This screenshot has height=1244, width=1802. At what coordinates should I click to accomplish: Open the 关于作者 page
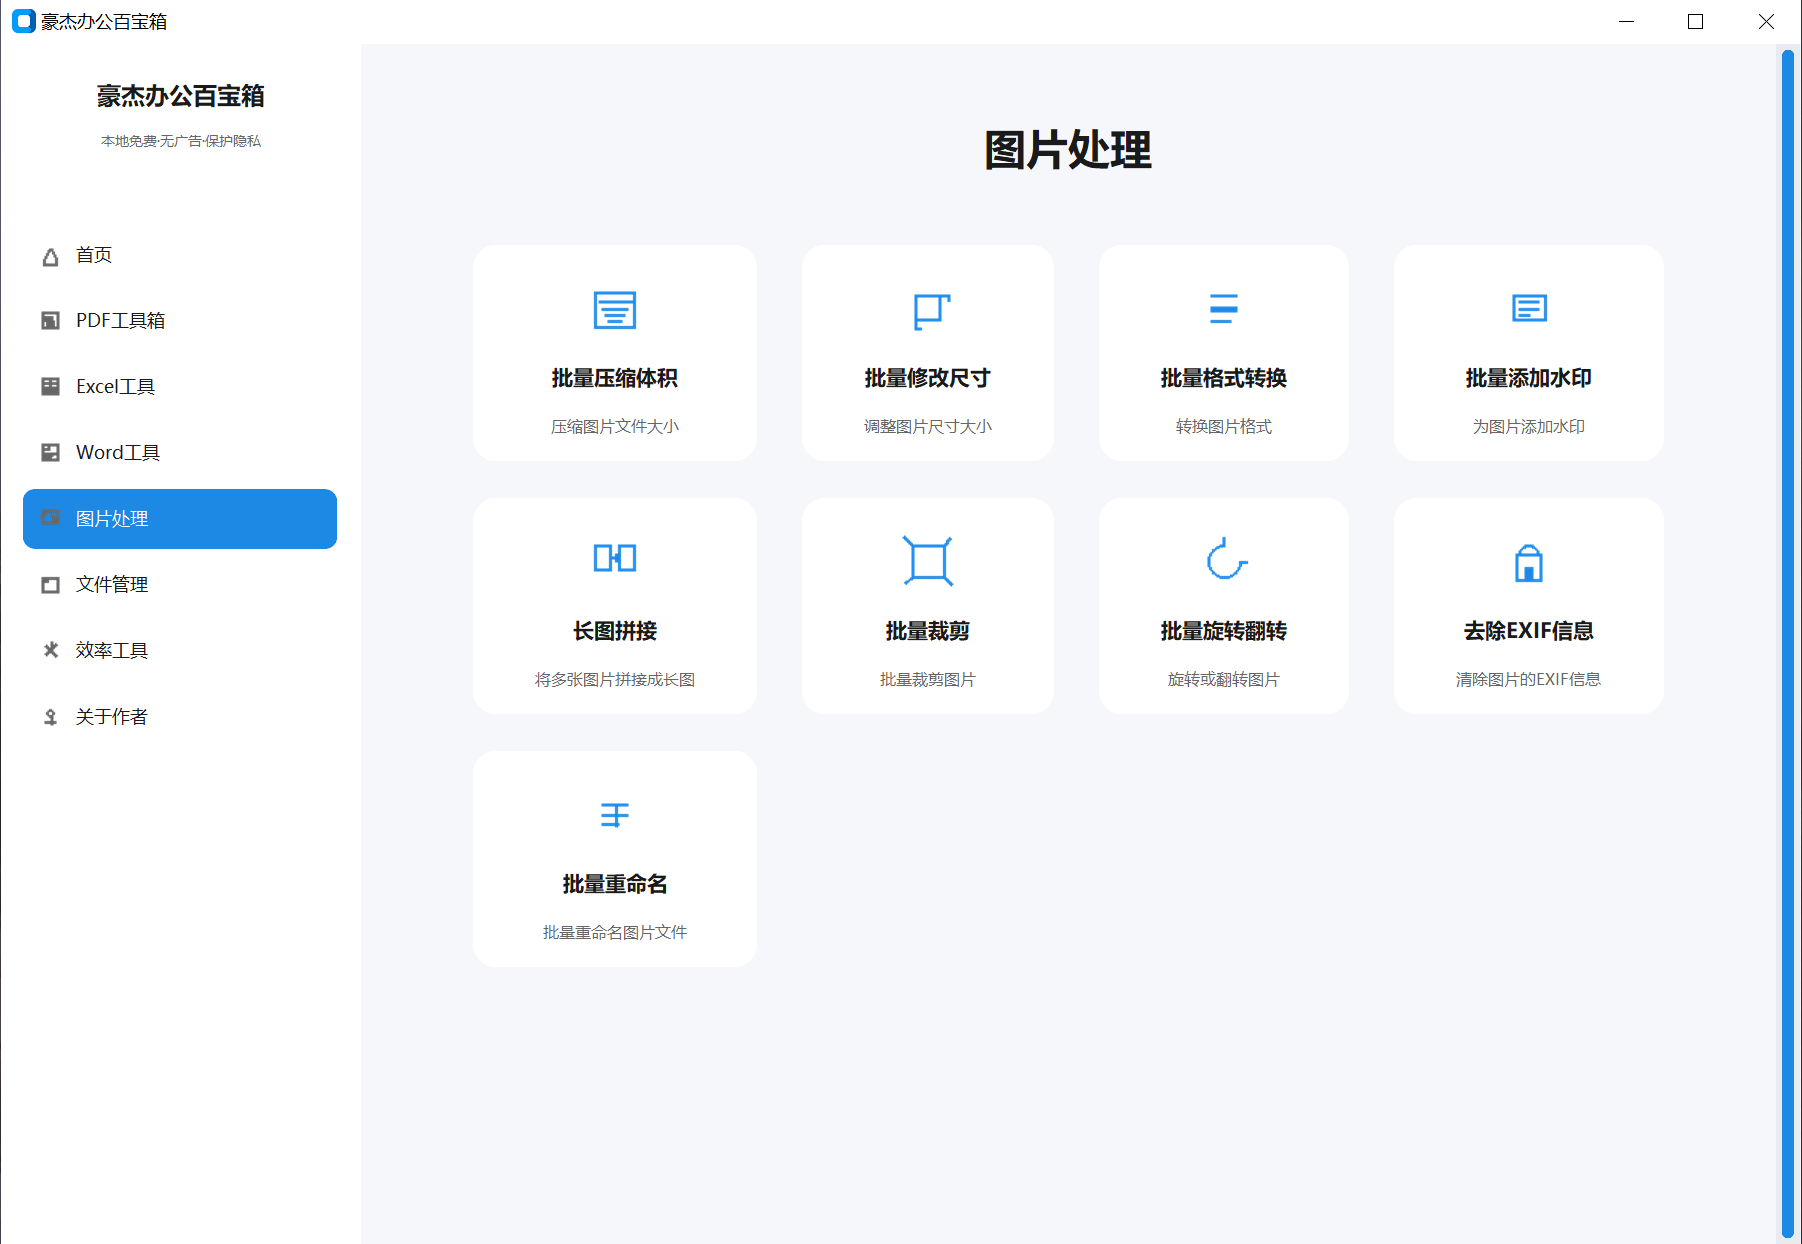[x=180, y=717]
